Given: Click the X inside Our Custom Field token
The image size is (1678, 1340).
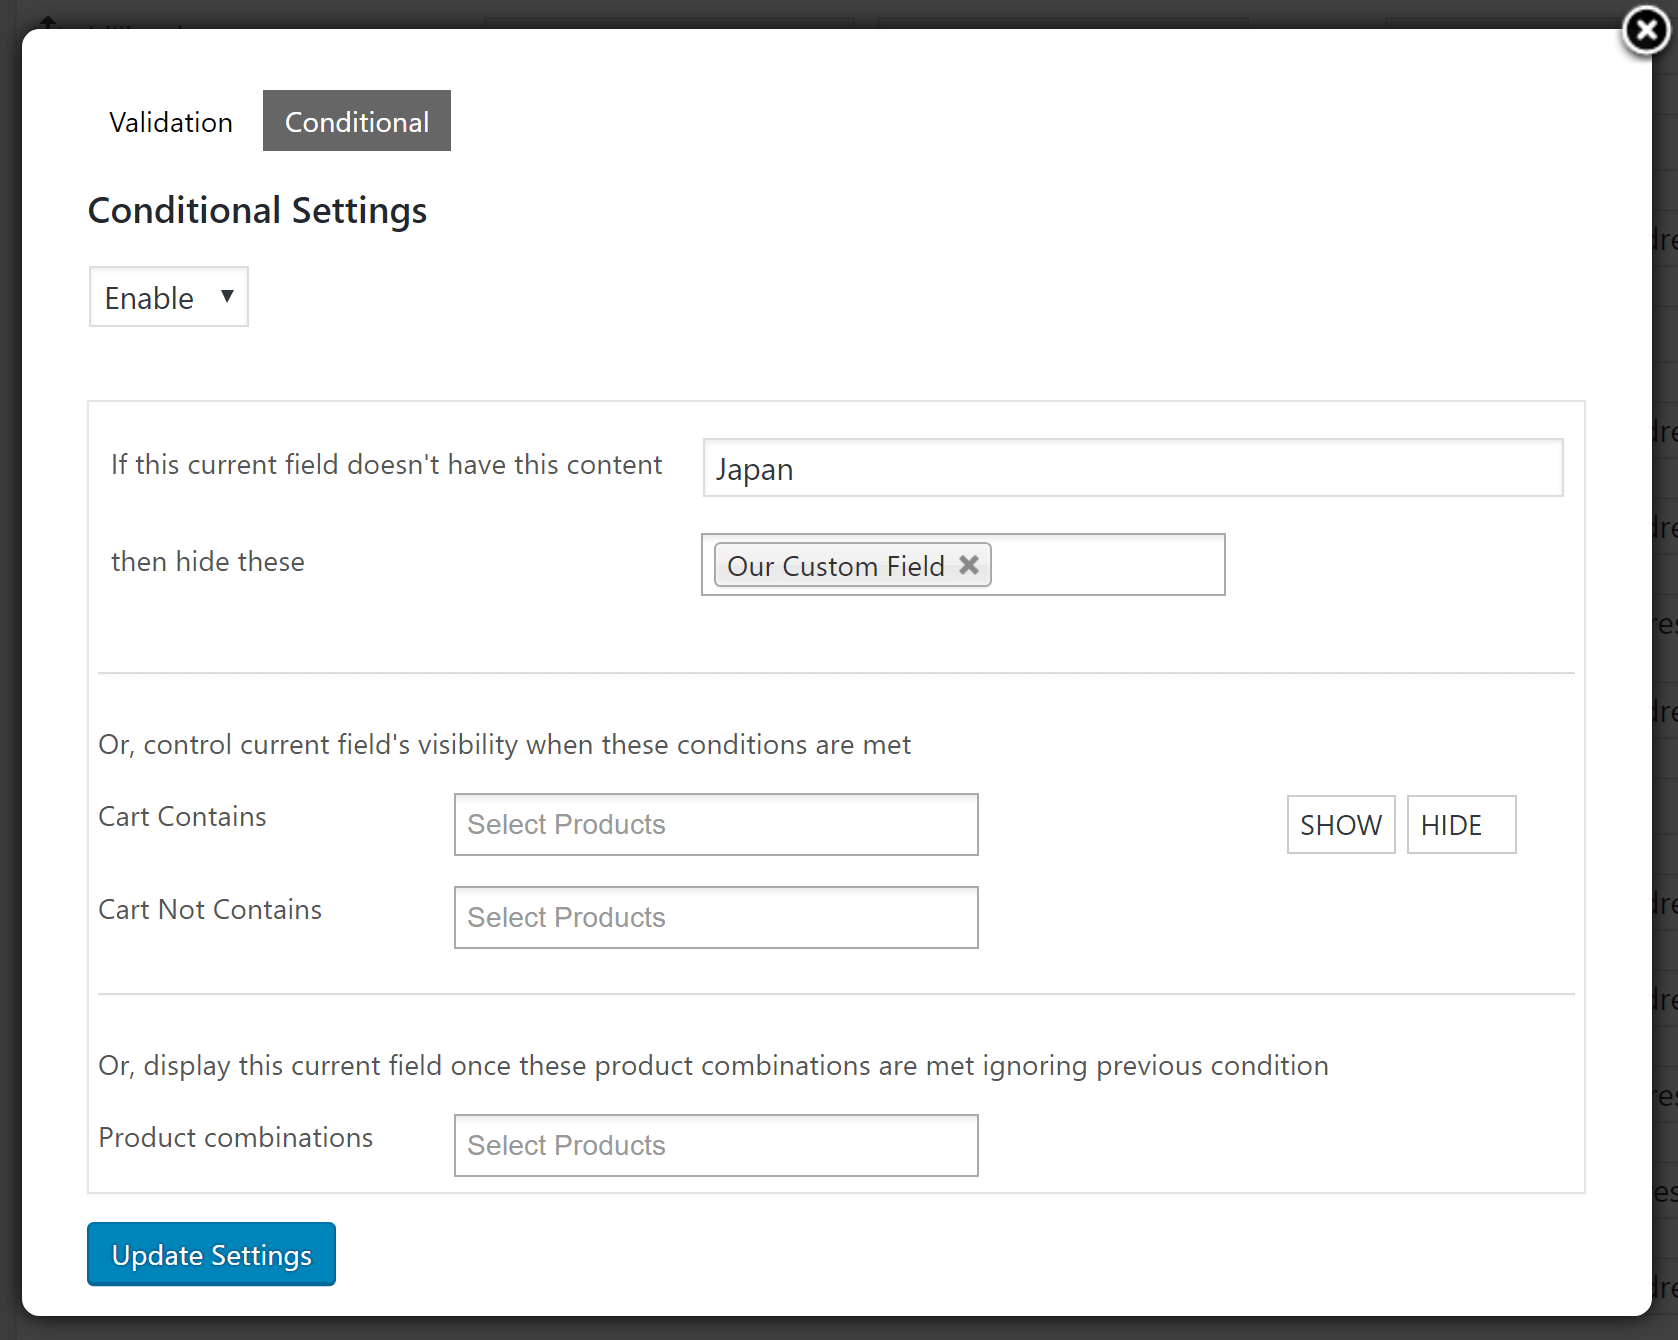Looking at the screenshot, I should 968,564.
